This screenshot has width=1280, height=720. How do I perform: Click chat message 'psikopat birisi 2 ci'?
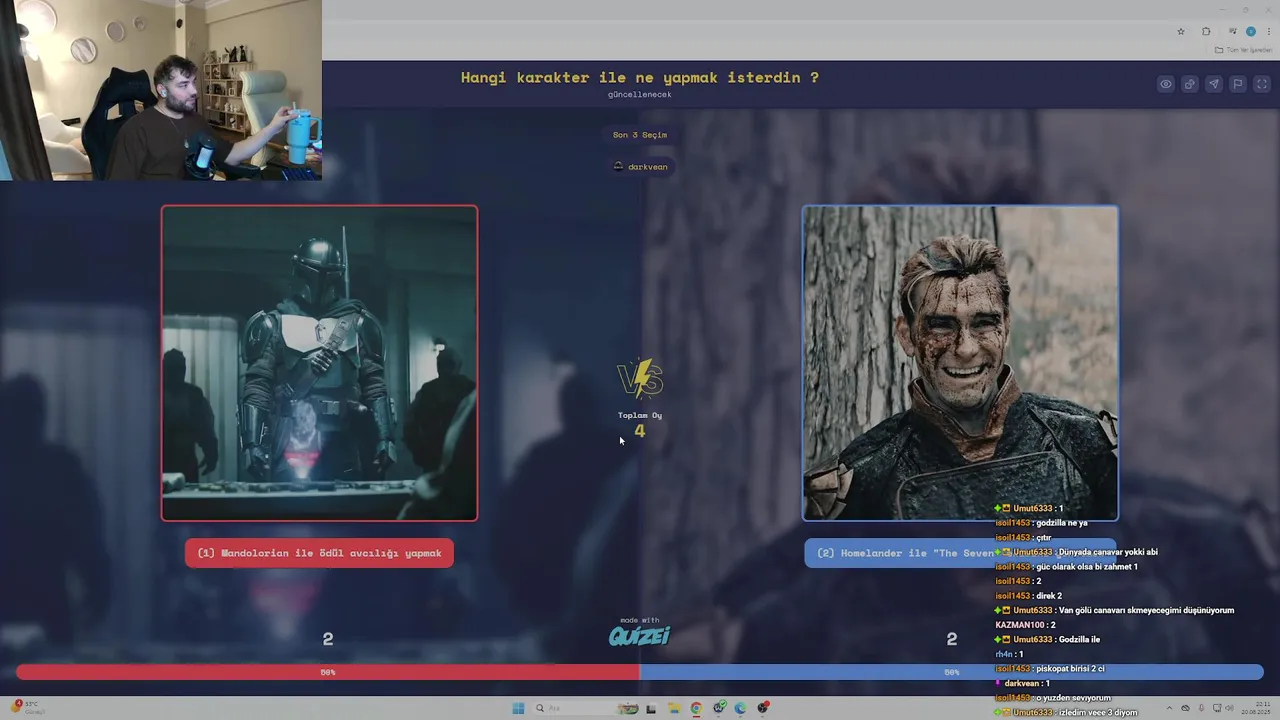pos(1070,669)
